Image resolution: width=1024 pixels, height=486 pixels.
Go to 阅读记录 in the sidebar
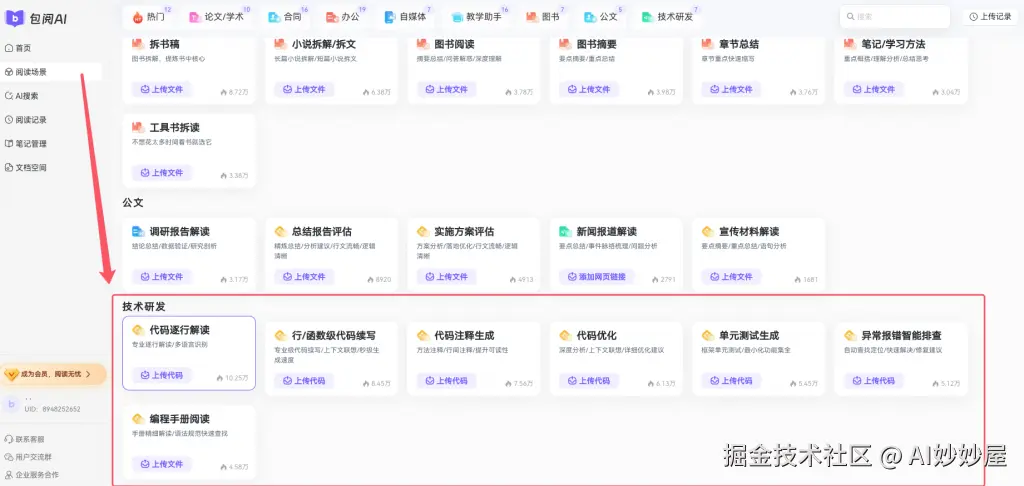pos(25,120)
